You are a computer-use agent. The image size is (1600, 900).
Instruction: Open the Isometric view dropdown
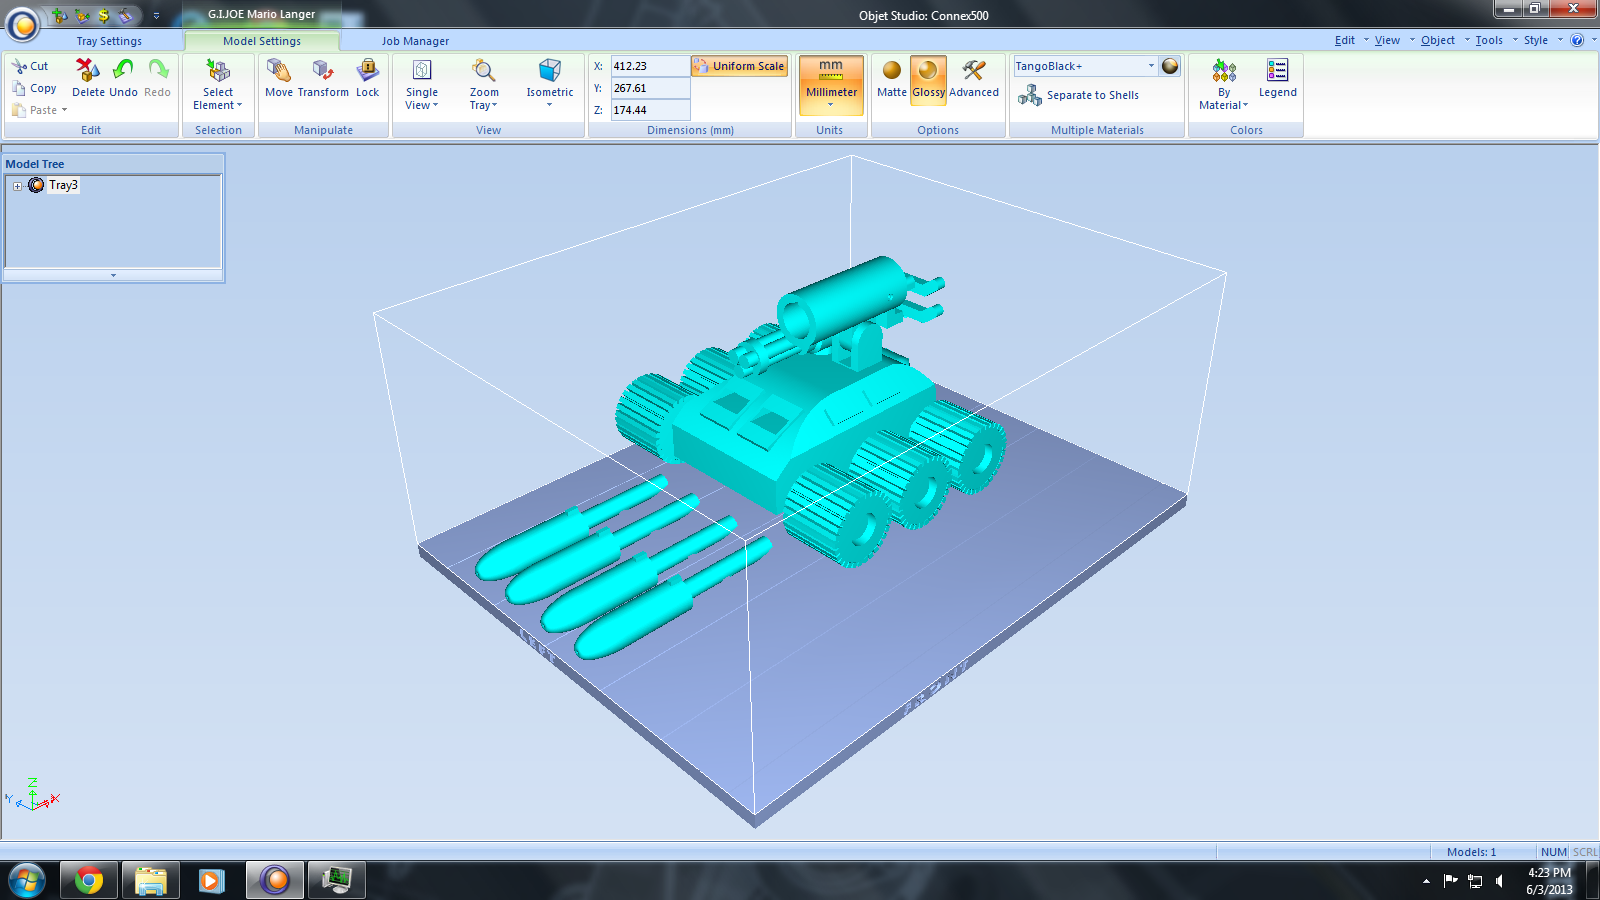tap(550, 83)
